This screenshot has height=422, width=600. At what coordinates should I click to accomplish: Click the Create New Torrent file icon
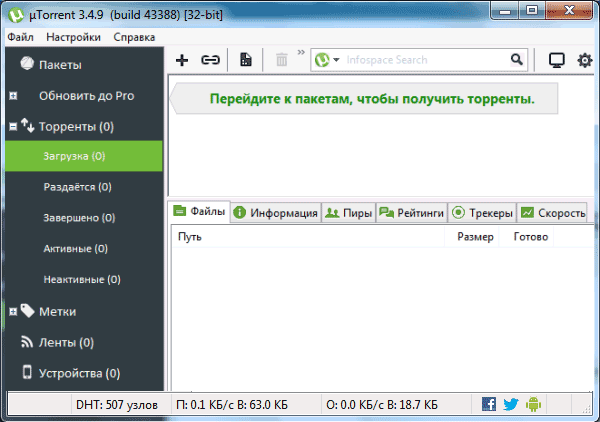tap(245, 61)
